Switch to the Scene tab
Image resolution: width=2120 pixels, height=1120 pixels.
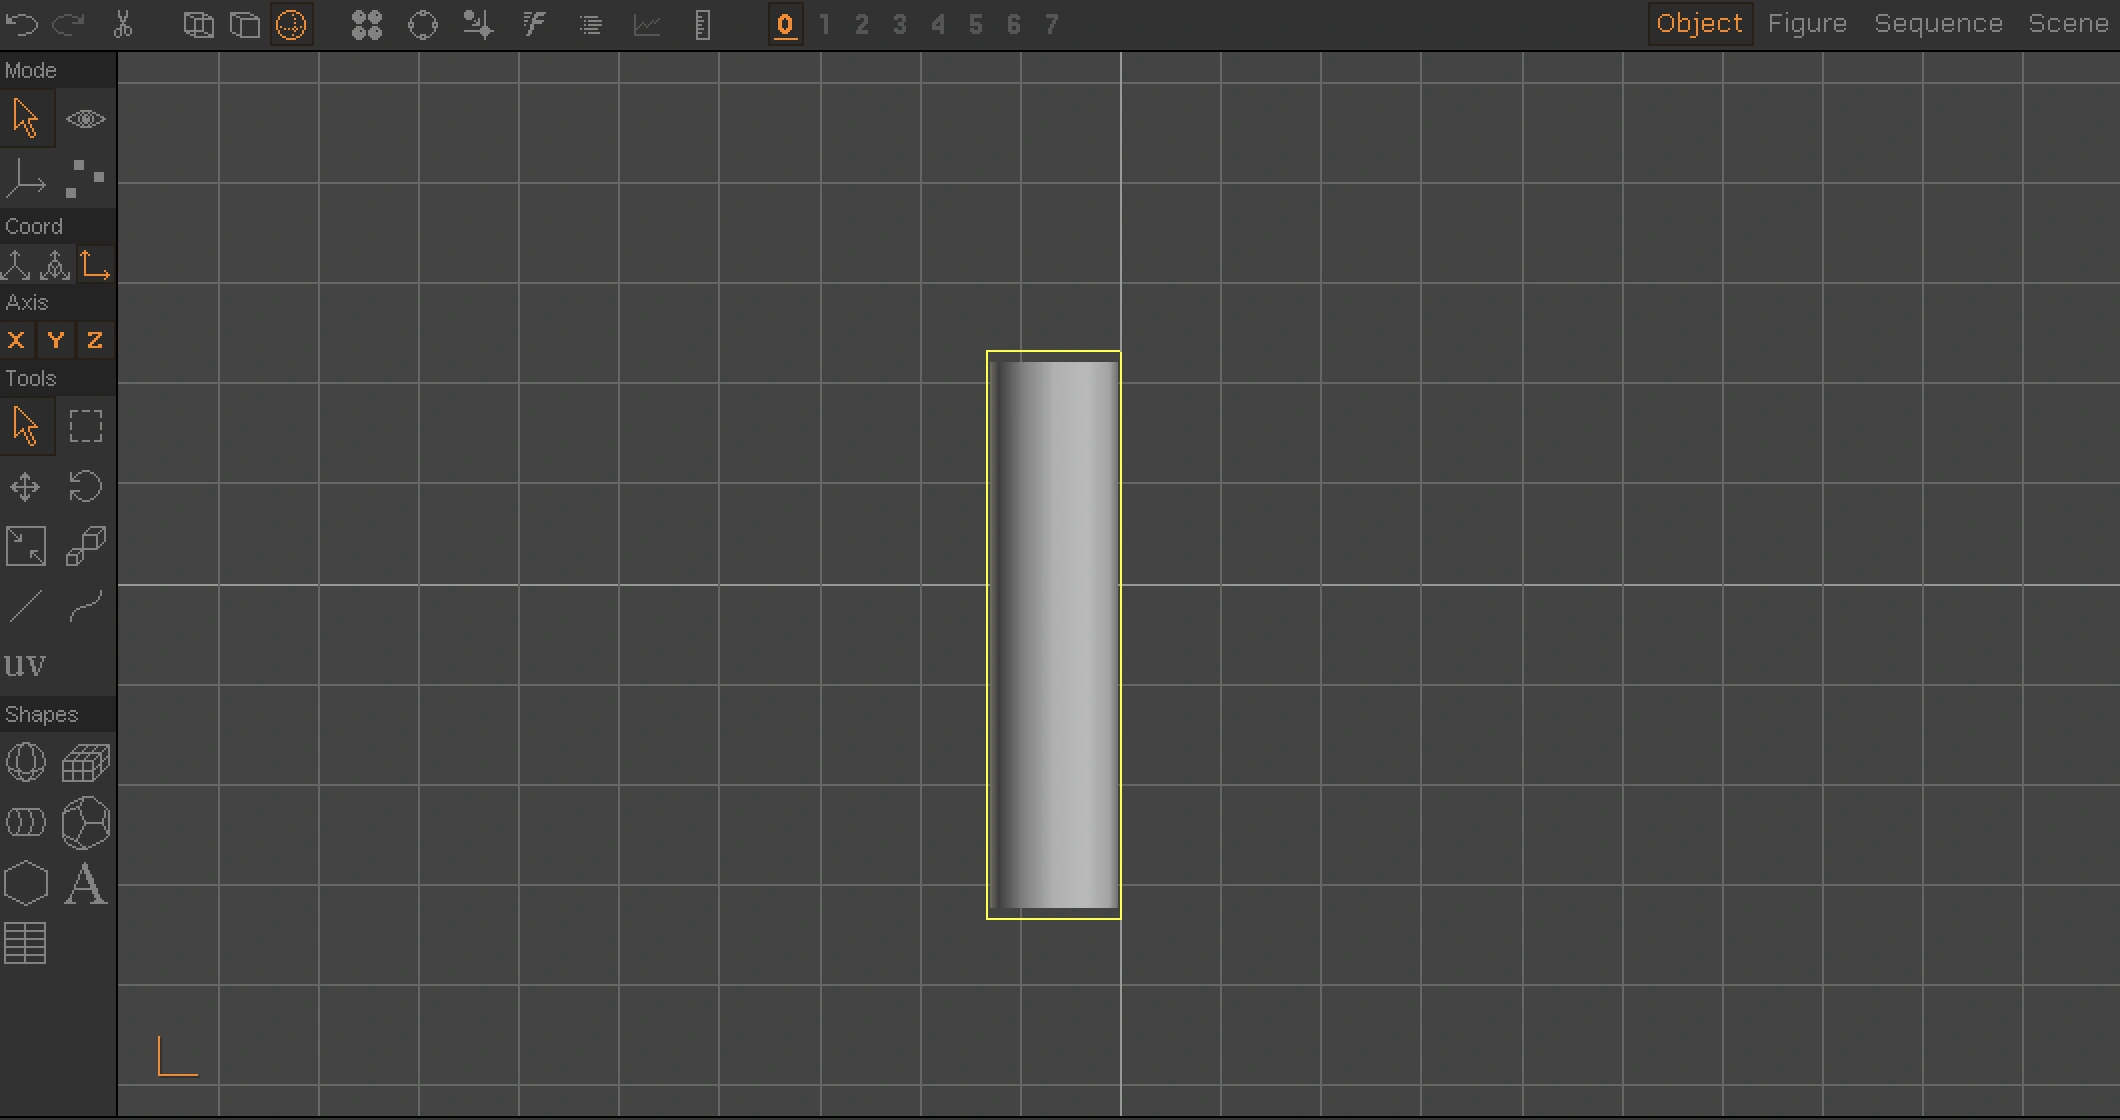pyautogui.click(x=2068, y=23)
